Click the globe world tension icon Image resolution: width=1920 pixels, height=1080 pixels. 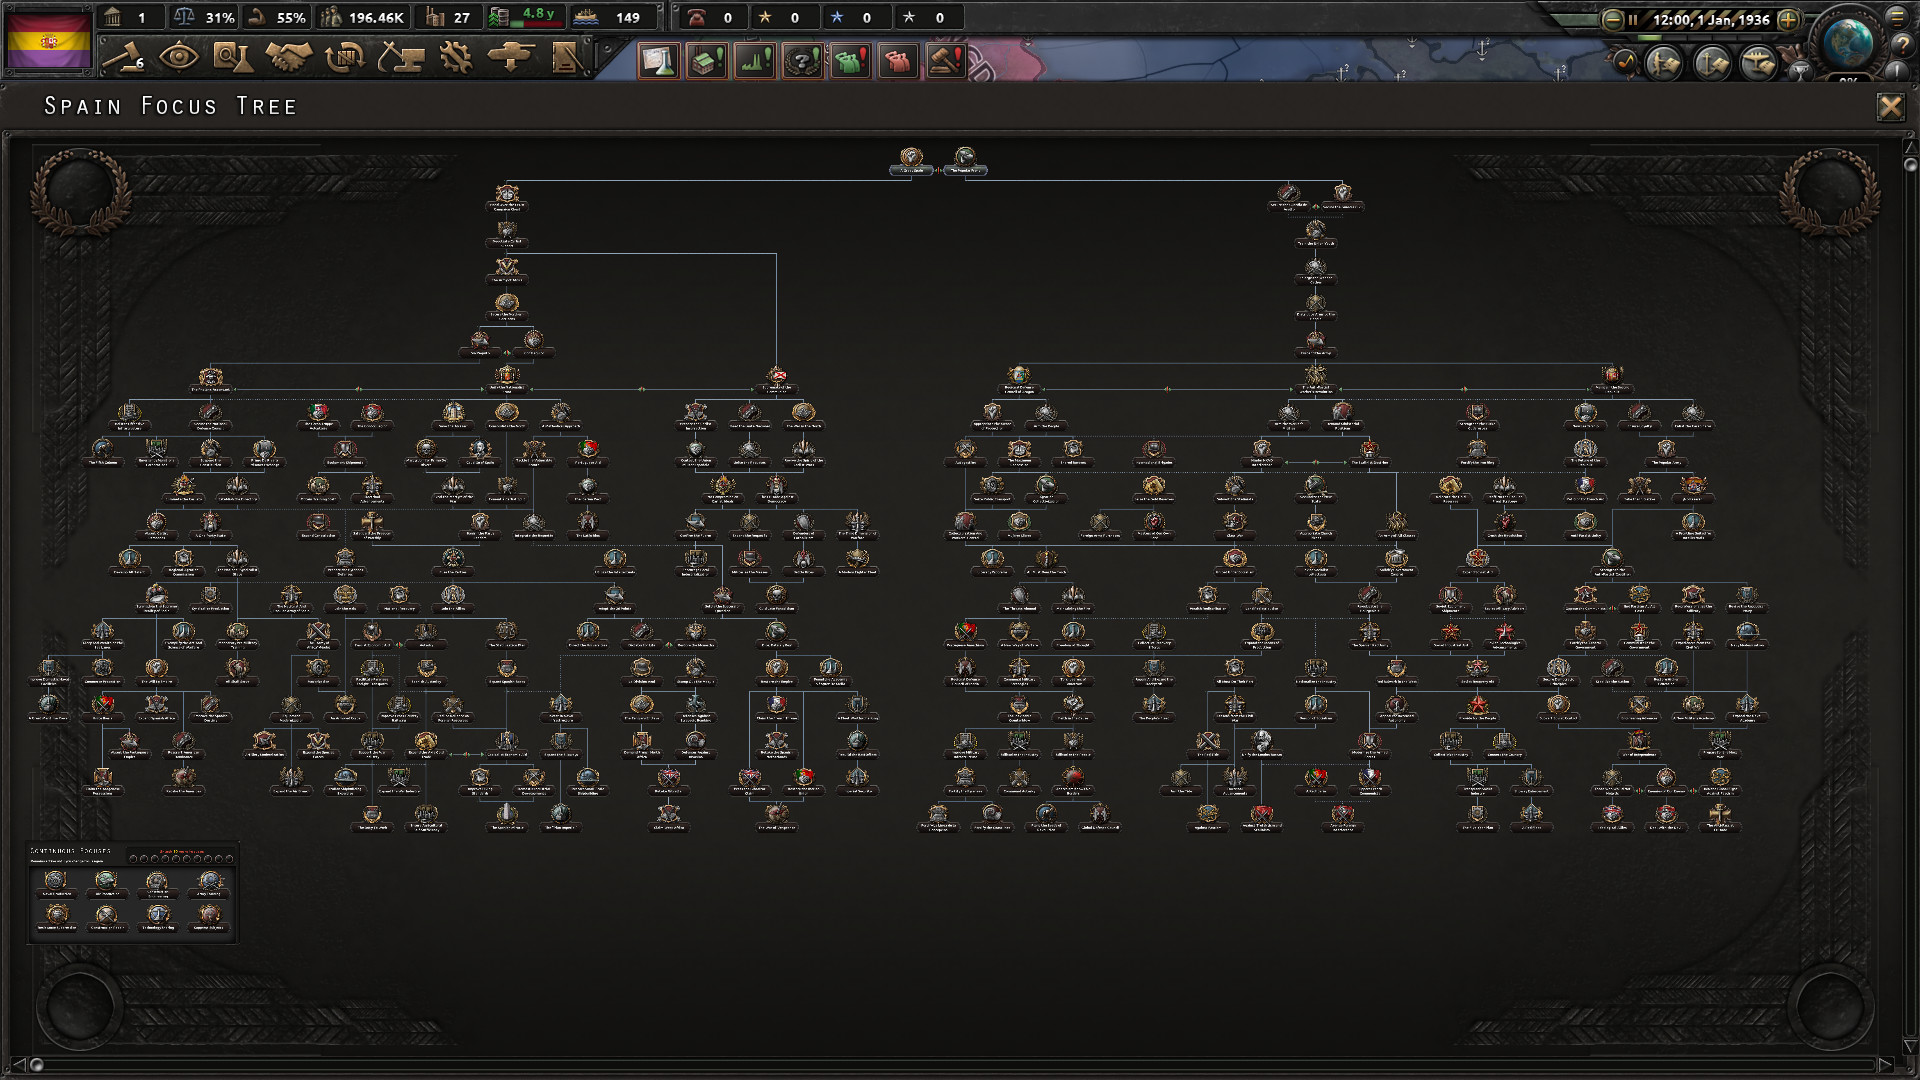(x=1849, y=44)
